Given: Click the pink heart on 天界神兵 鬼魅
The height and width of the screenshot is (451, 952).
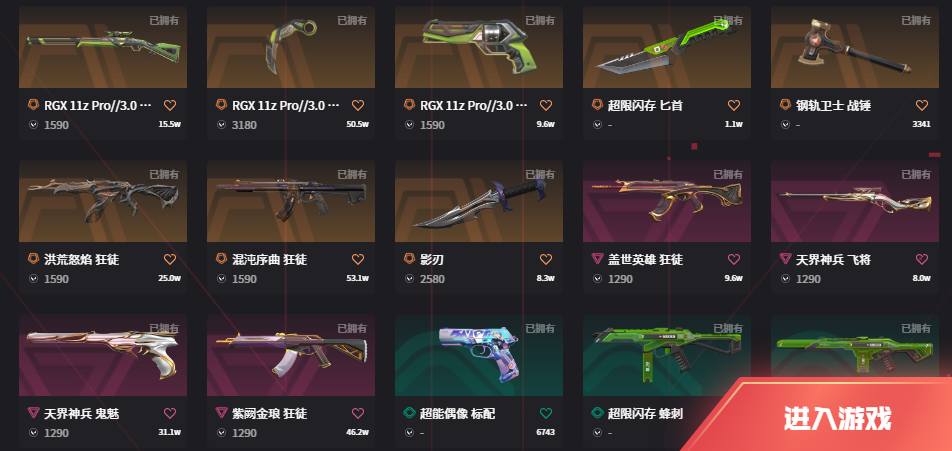Looking at the screenshot, I should click(170, 413).
